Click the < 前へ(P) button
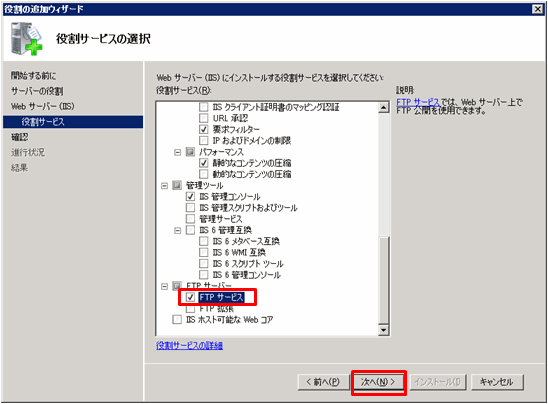Image resolution: width=548 pixels, height=404 pixels. 323,382
